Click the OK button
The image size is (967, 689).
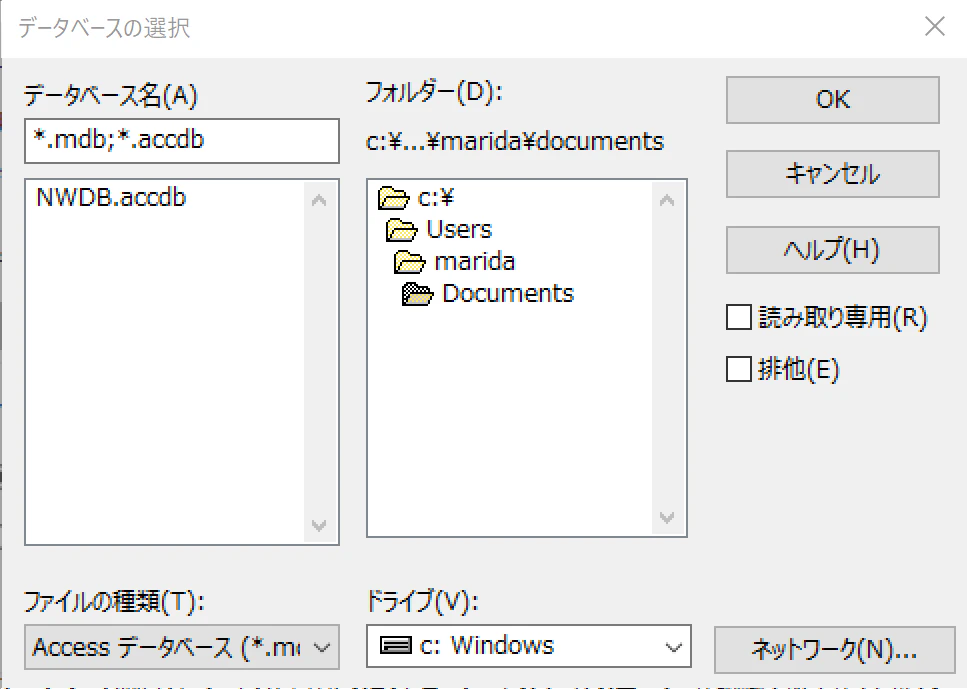pos(833,100)
